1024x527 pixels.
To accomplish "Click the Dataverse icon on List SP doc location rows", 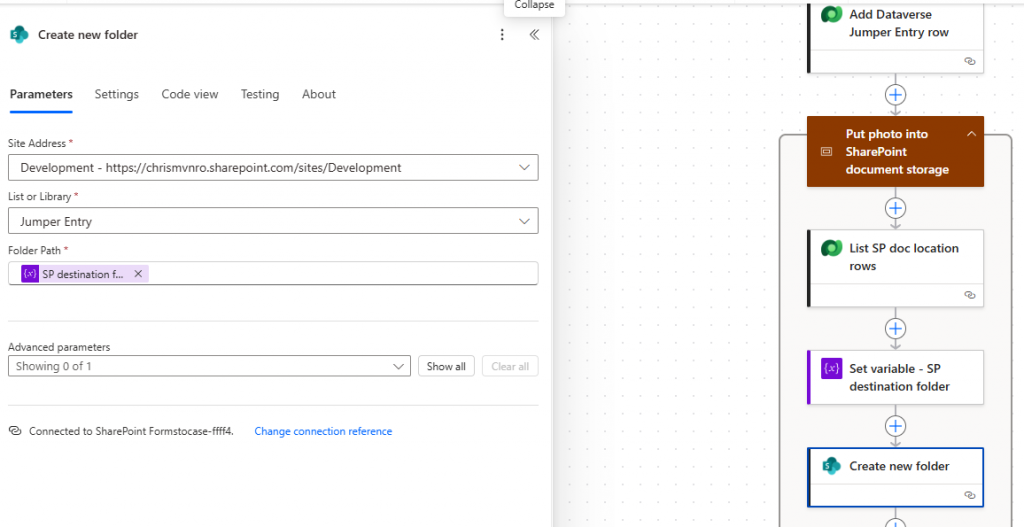I will click(831, 249).
